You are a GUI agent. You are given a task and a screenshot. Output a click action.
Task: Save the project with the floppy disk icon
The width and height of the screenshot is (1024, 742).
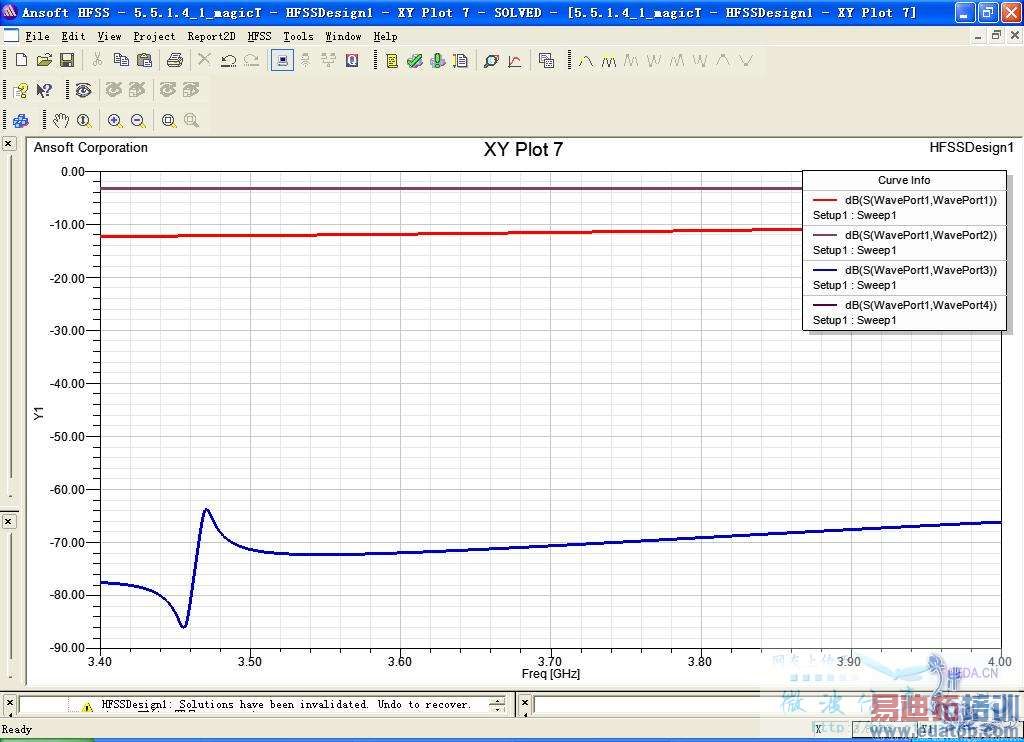pyautogui.click(x=66, y=61)
